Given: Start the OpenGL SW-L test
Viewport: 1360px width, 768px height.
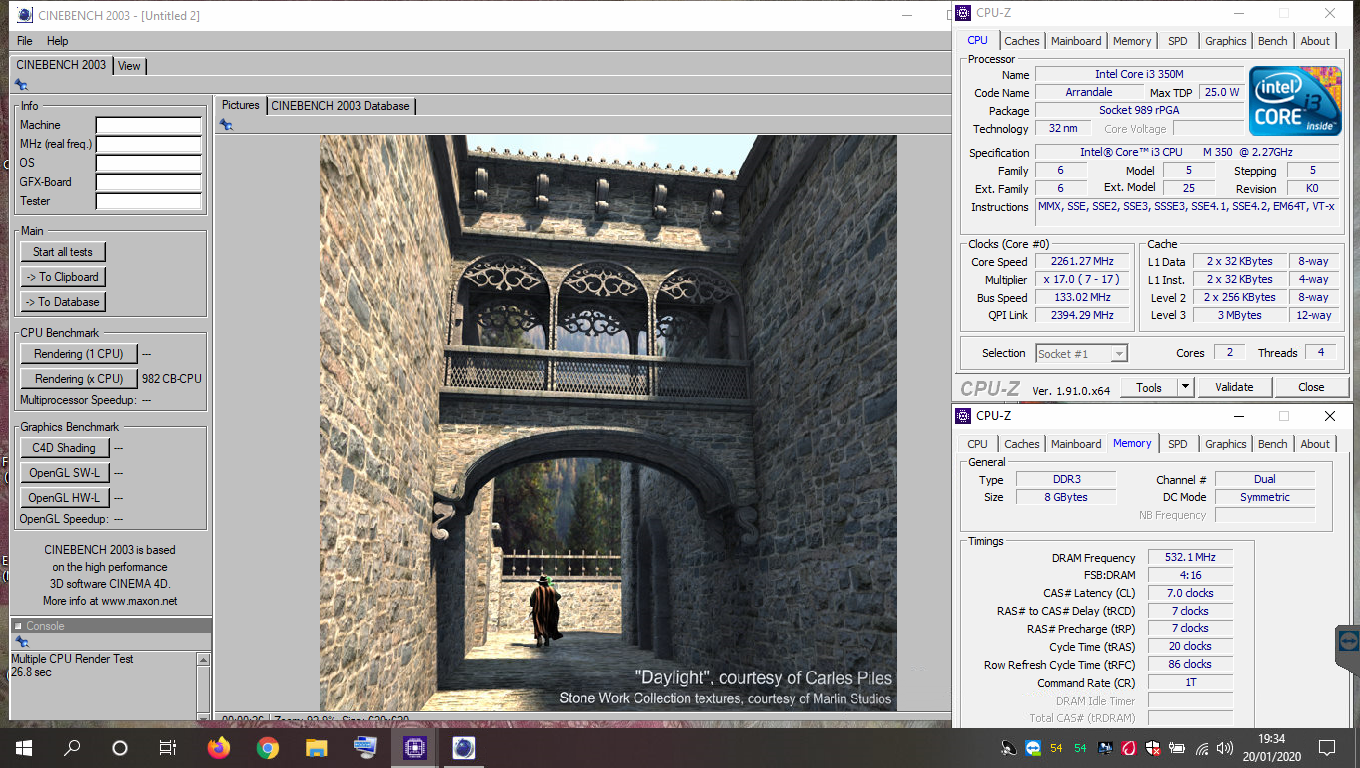Looking at the screenshot, I should (64, 473).
